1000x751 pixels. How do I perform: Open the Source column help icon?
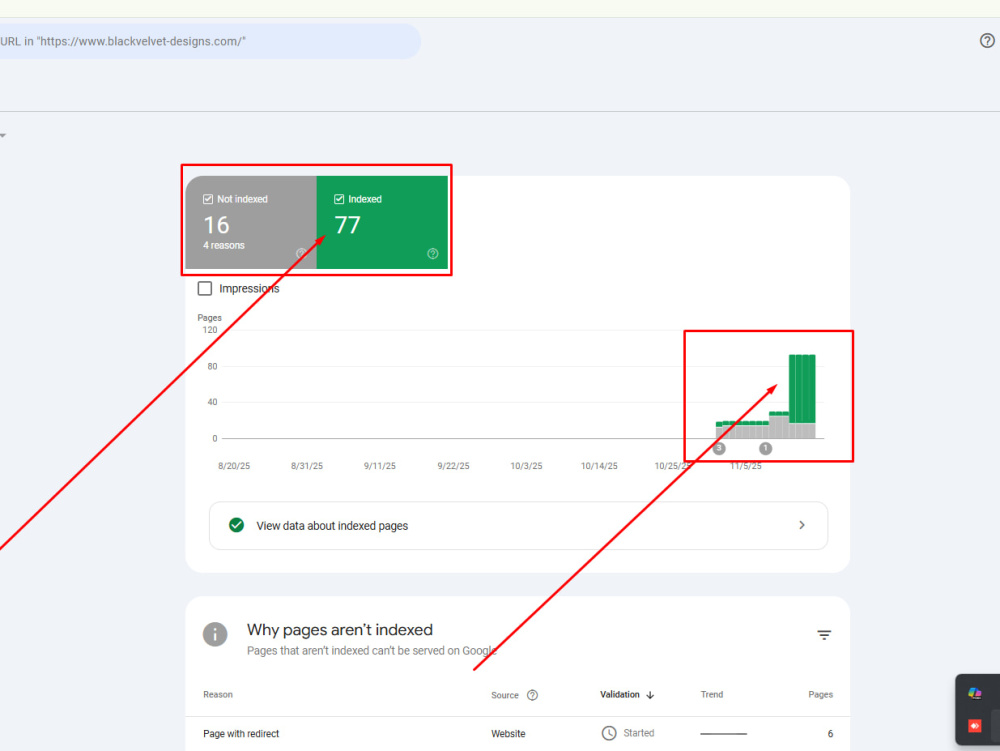(x=533, y=695)
